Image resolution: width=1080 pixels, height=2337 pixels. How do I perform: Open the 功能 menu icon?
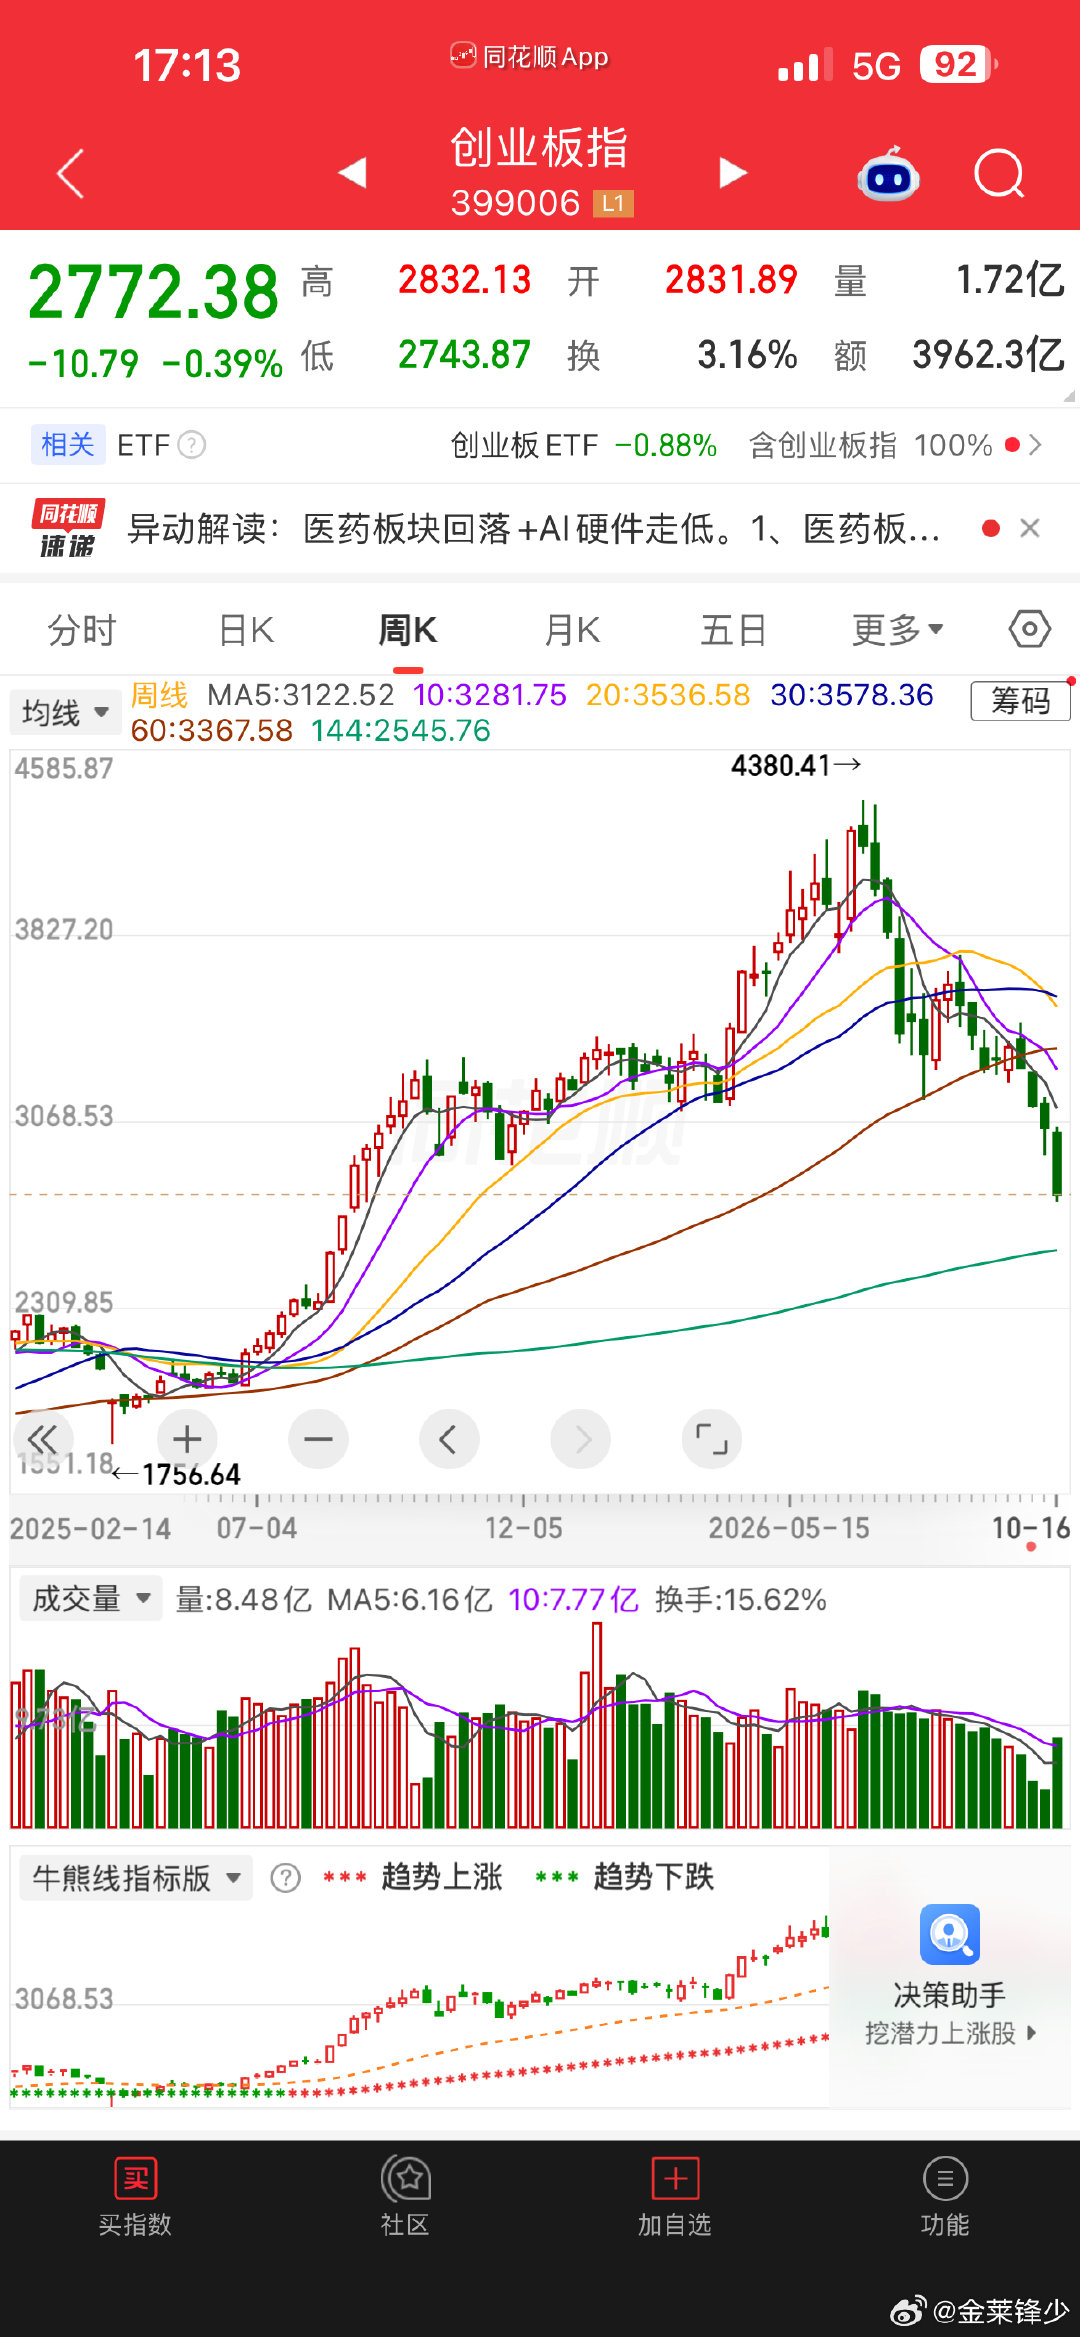tap(945, 2178)
